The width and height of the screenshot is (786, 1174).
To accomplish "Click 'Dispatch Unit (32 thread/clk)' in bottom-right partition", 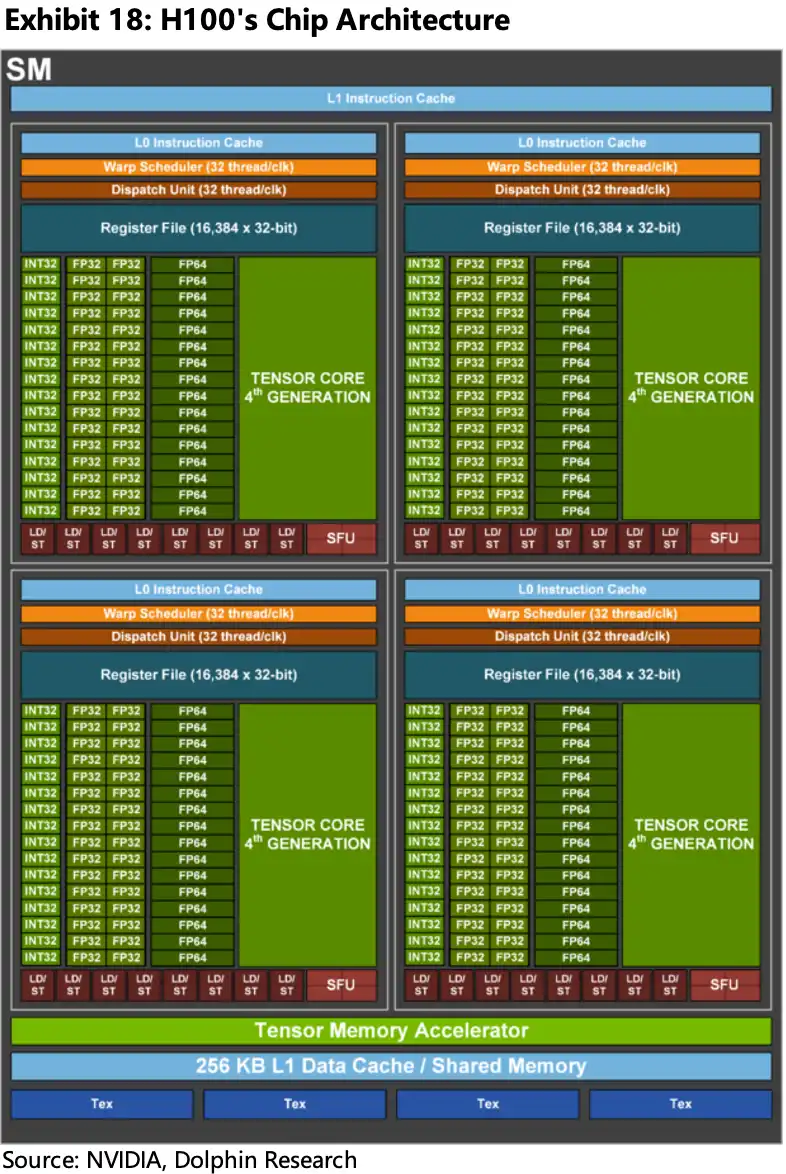I will (x=582, y=637).
